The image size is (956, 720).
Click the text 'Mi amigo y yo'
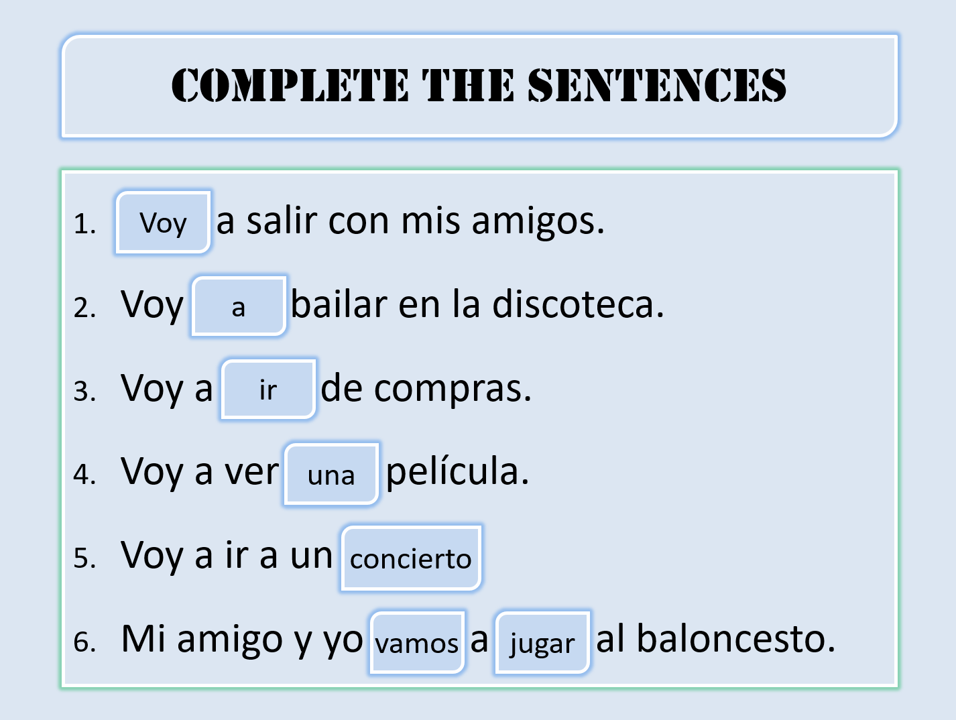point(242,640)
